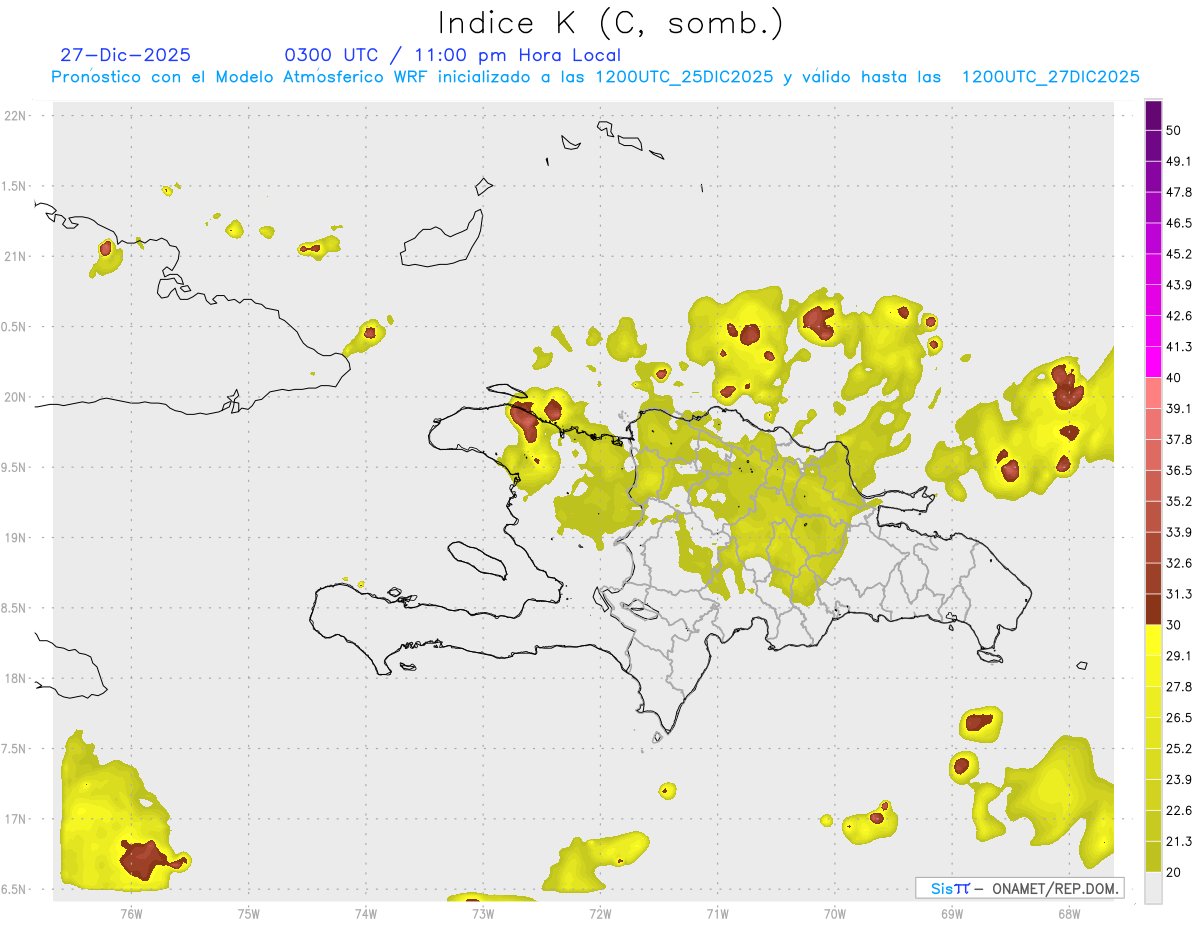Click the "35.2" color scale label

pyautogui.click(x=1179, y=501)
